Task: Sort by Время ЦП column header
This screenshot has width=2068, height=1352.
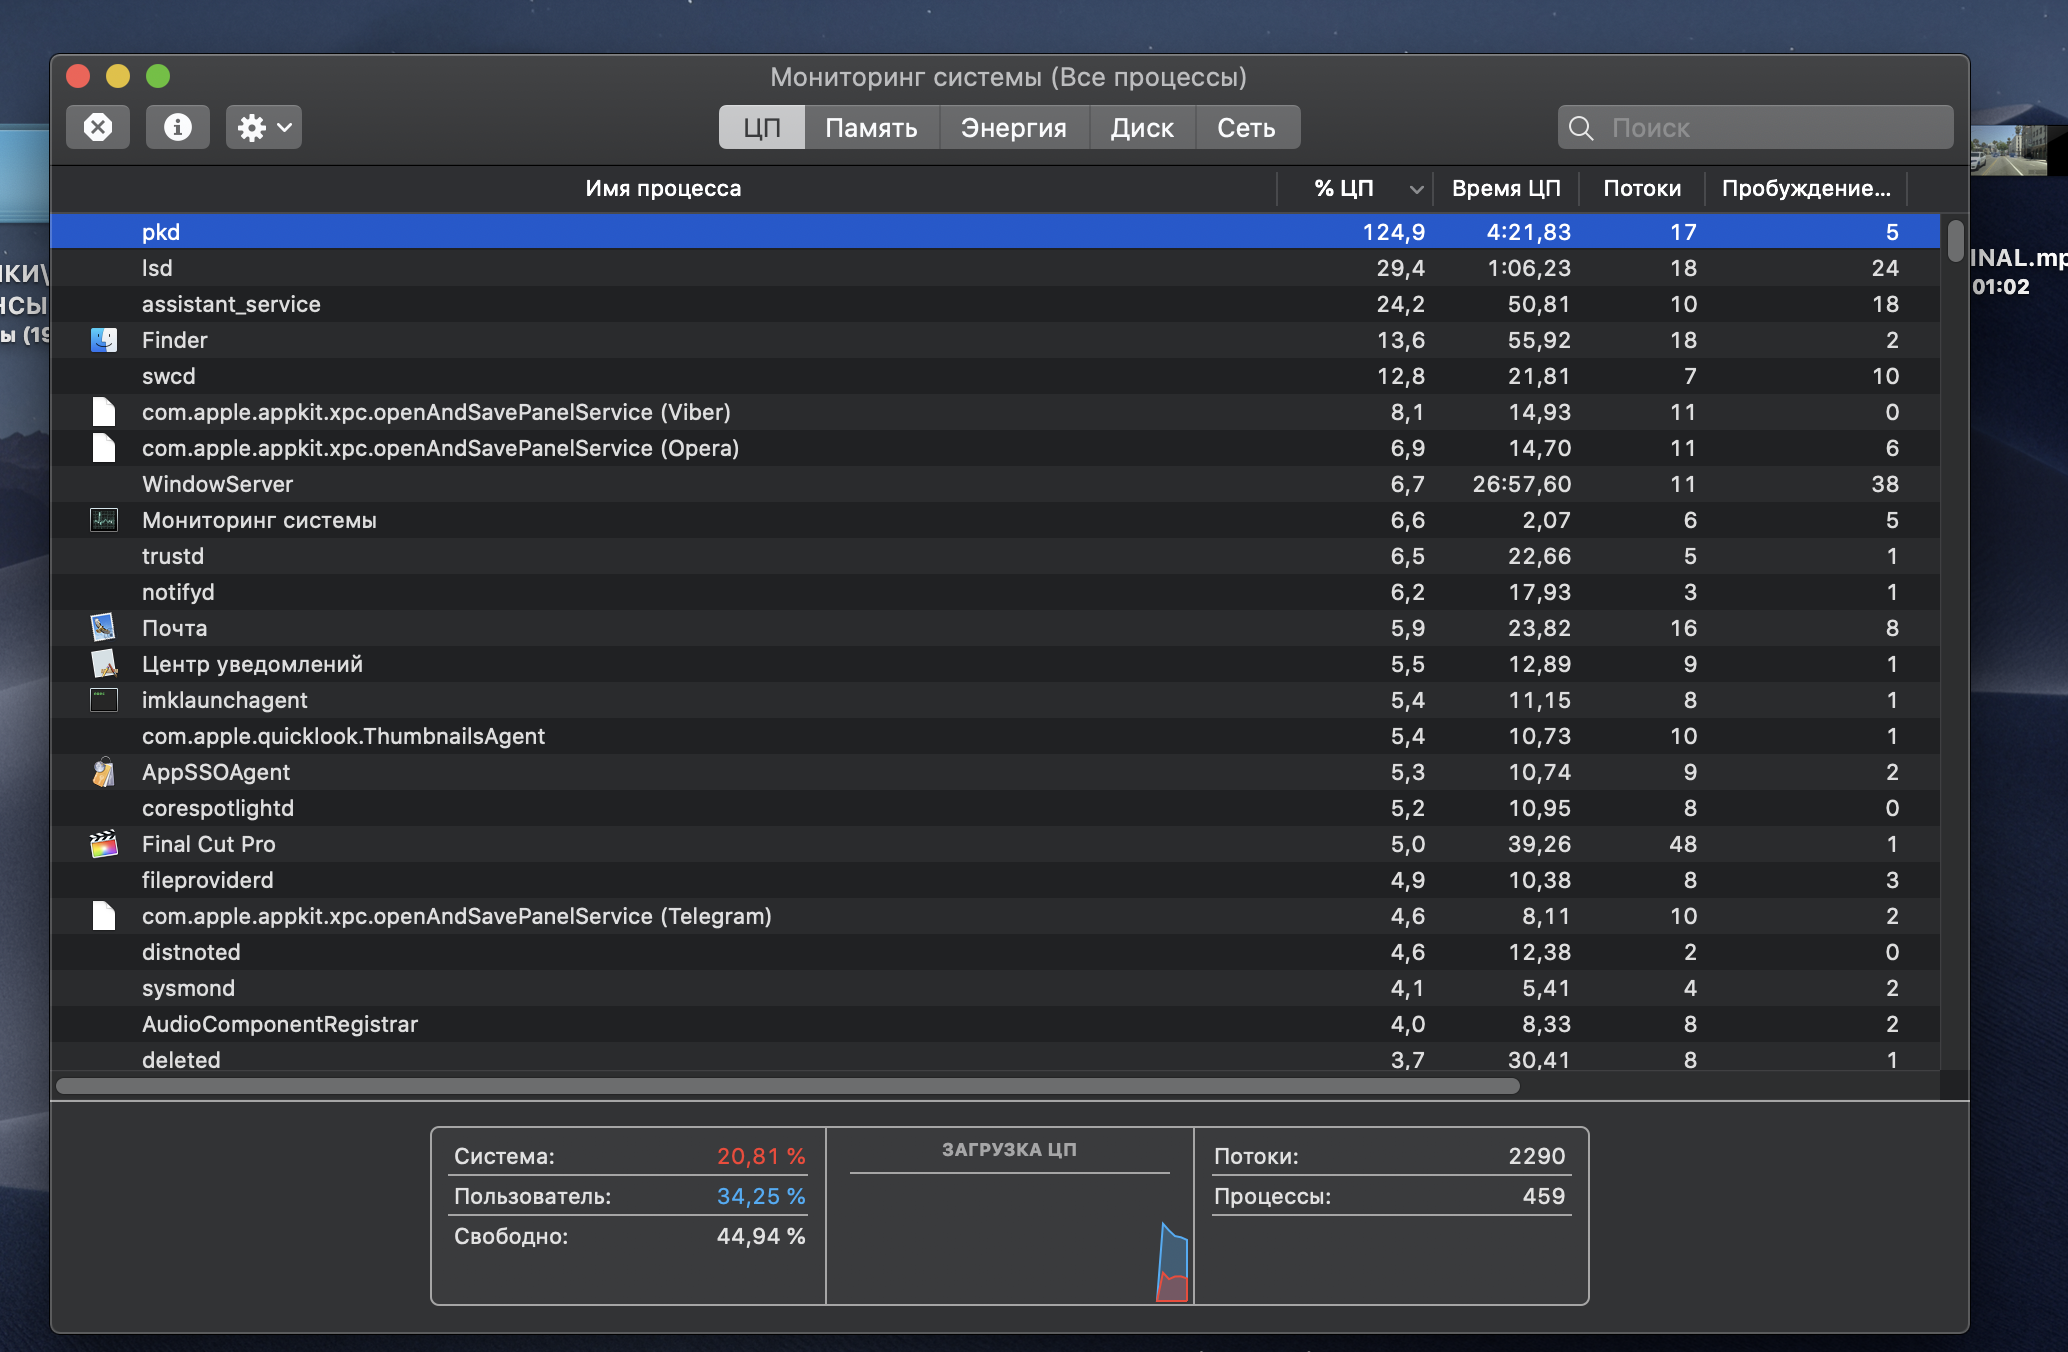Action: pyautogui.click(x=1505, y=188)
